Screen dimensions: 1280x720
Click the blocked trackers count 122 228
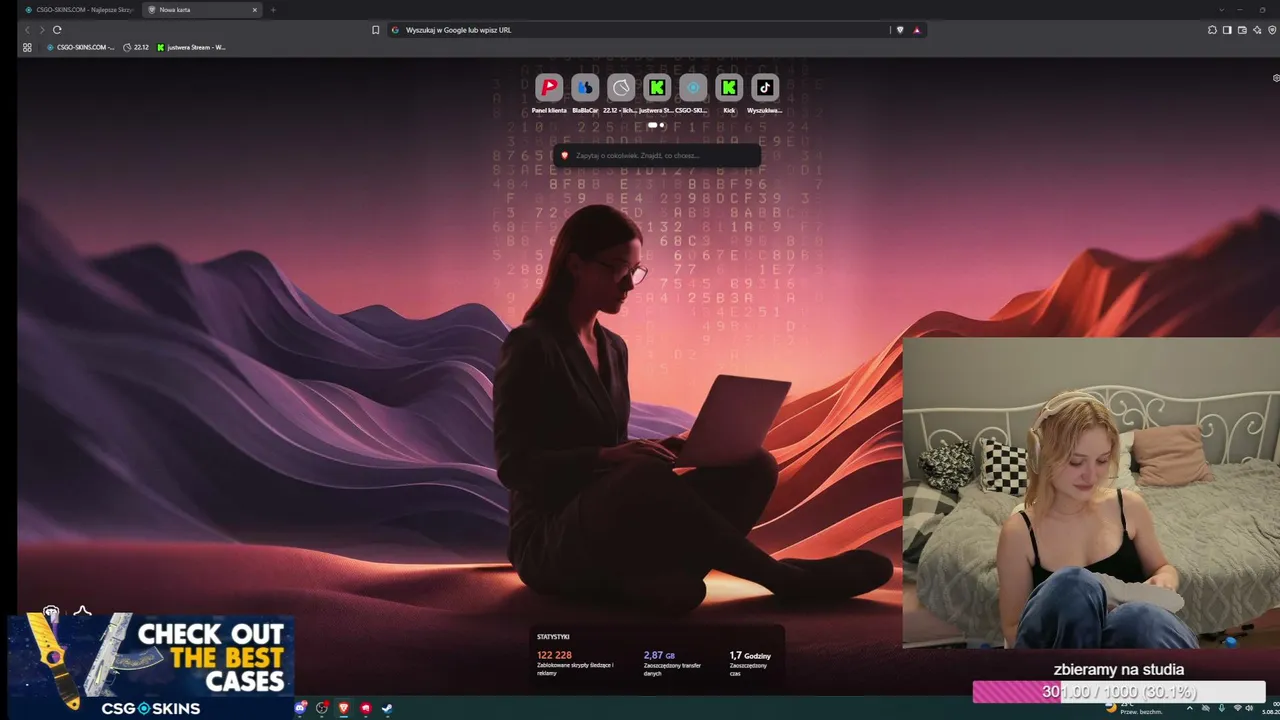[x=554, y=655]
